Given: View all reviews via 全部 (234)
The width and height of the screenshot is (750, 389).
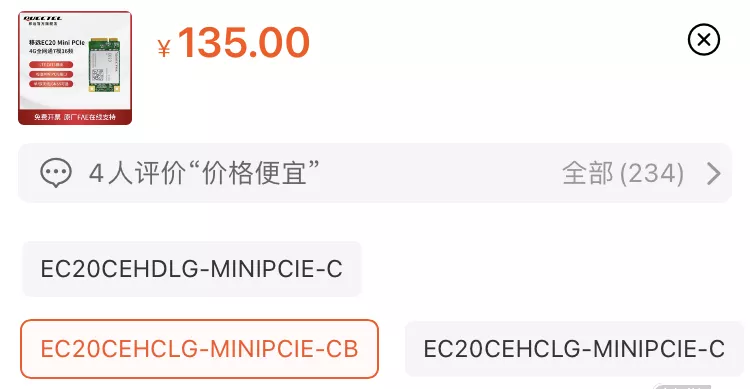Looking at the screenshot, I should 623,173.
